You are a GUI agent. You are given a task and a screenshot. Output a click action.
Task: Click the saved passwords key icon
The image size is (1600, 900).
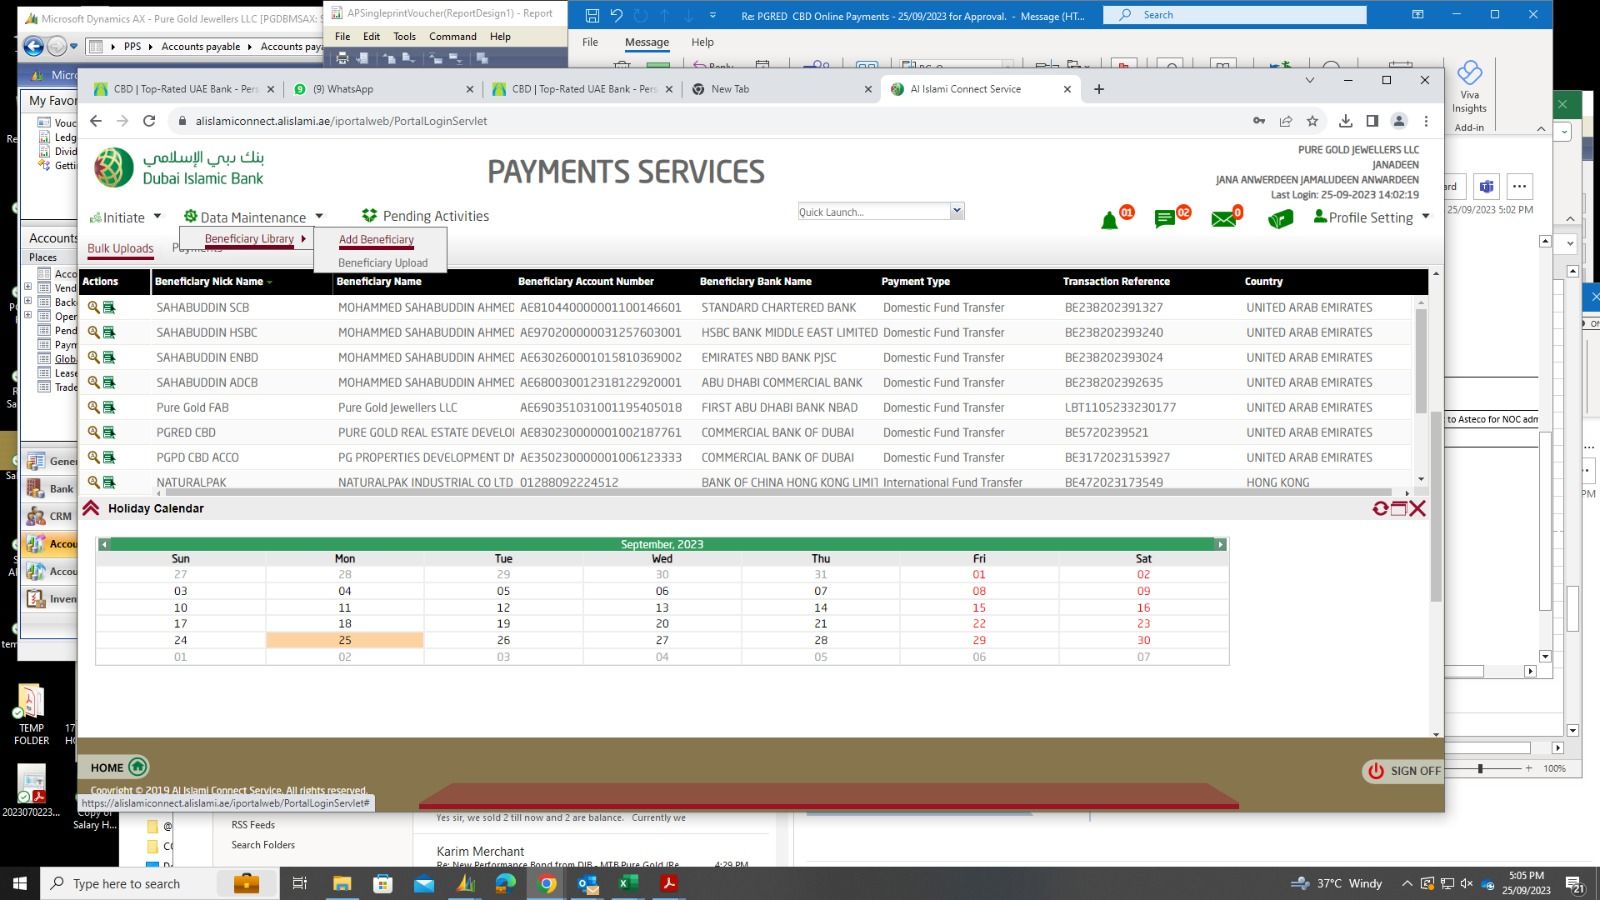pyautogui.click(x=1259, y=121)
